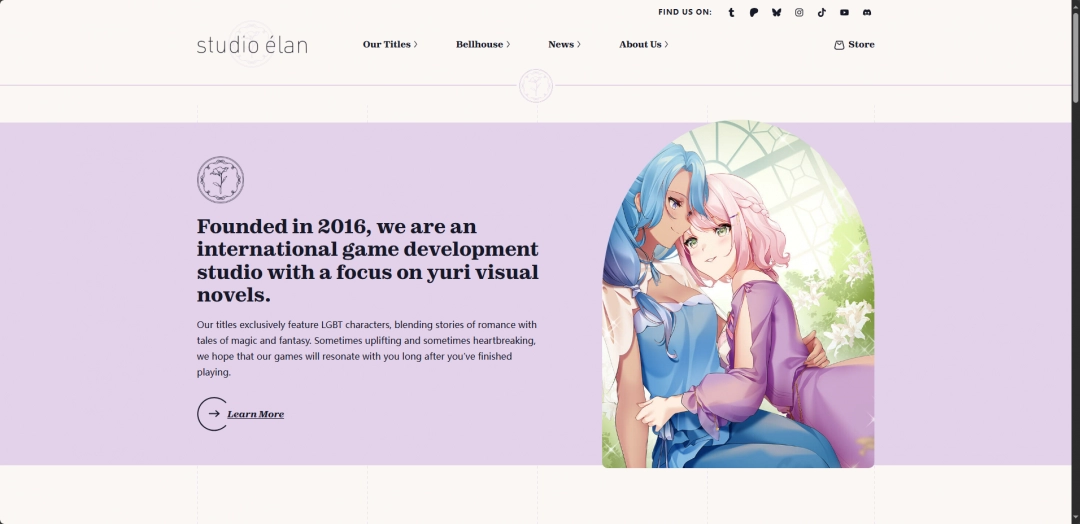Viewport: 1080px width, 524px height.
Task: Open the News dropdown menu
Action: click(x=563, y=45)
